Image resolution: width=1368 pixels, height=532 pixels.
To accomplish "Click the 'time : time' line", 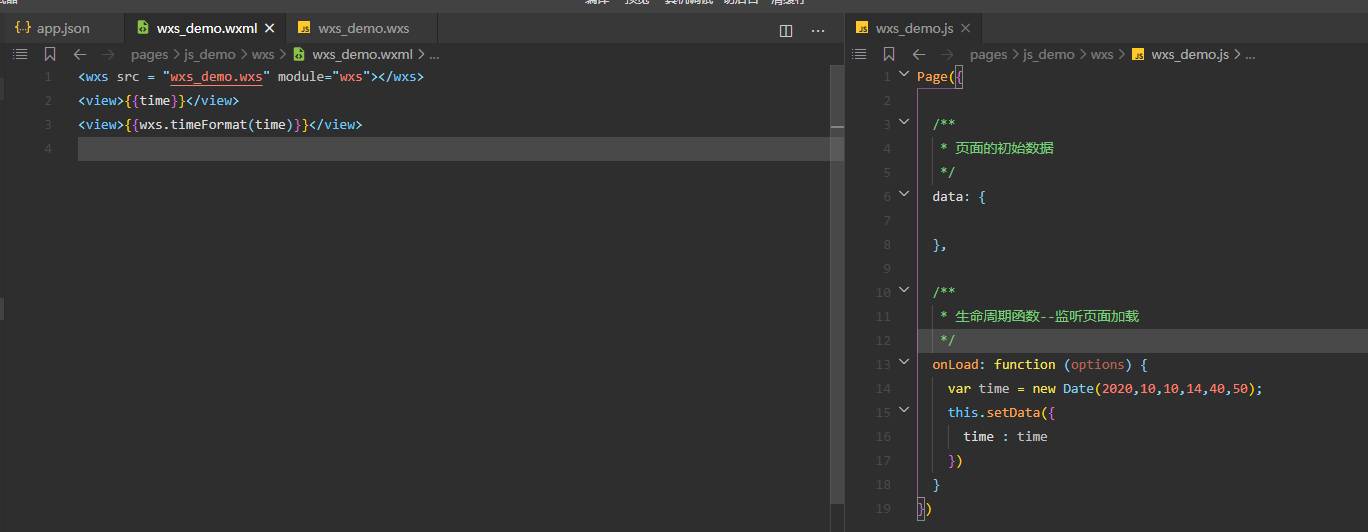I will tap(1005, 437).
